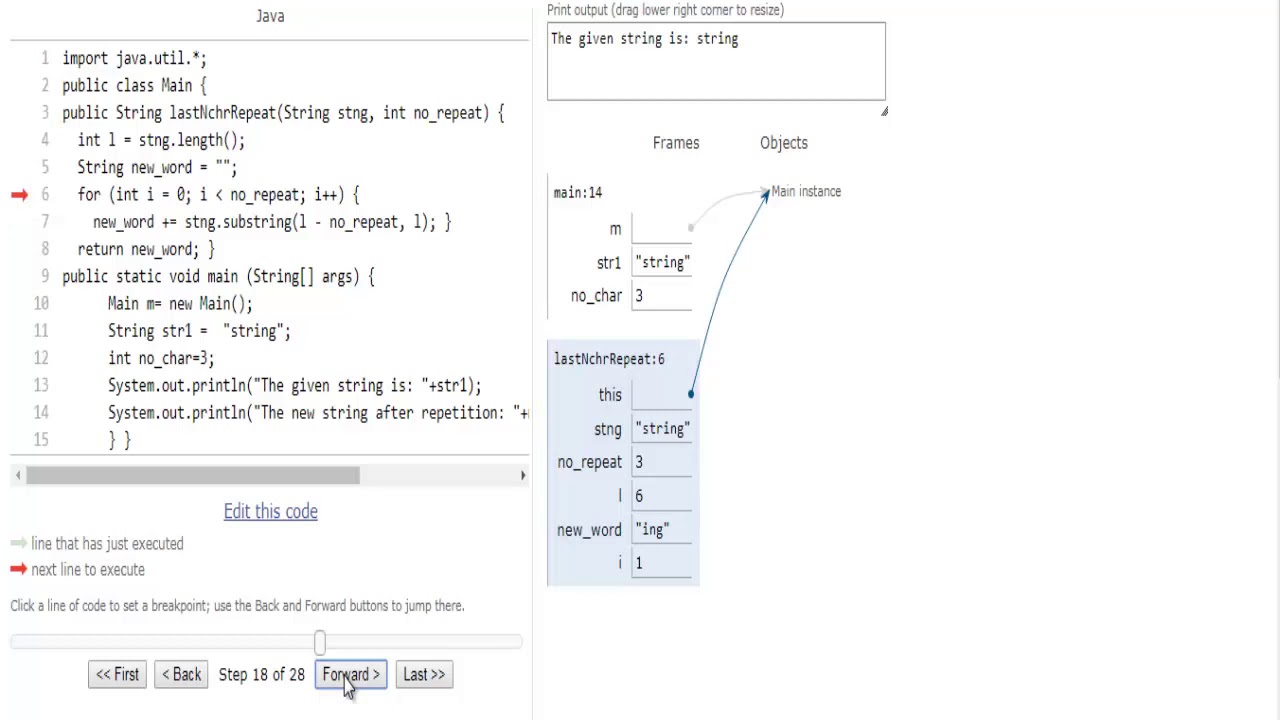
Task: Click the Frames column header
Action: point(676,143)
